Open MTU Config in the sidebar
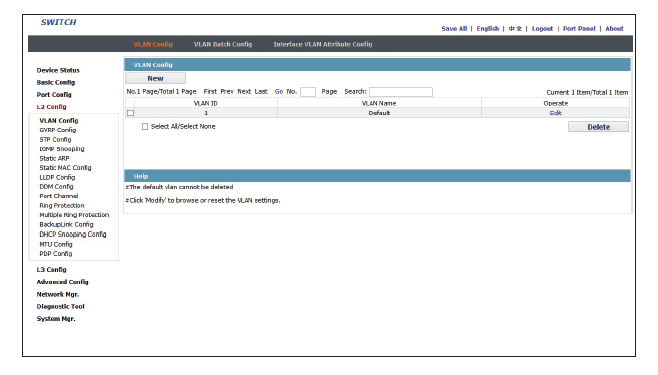 (x=56, y=244)
